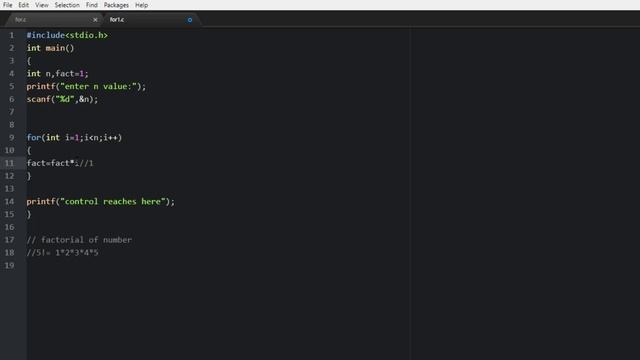
Task: Click the opening brace on line 3
Action: 29,61
